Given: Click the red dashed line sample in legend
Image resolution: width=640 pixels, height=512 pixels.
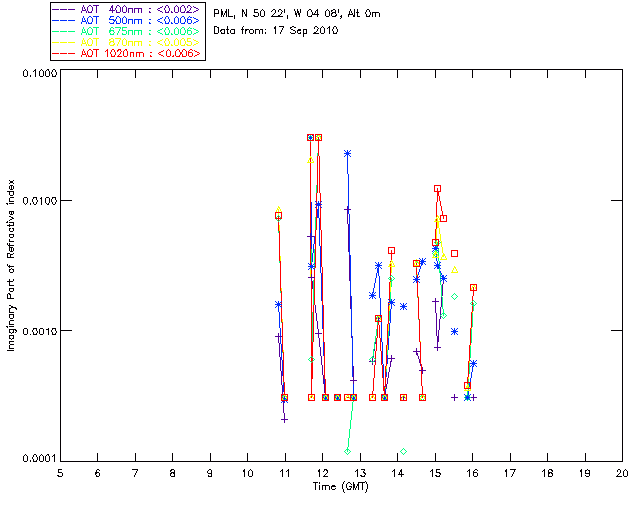Looking at the screenshot, I should click(x=64, y=54).
